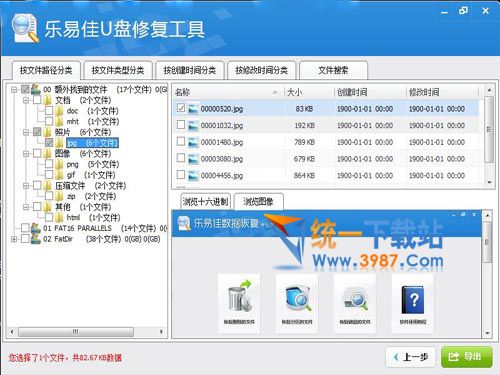Click the folder icon for html
500x375 pixels.
coord(59,217)
